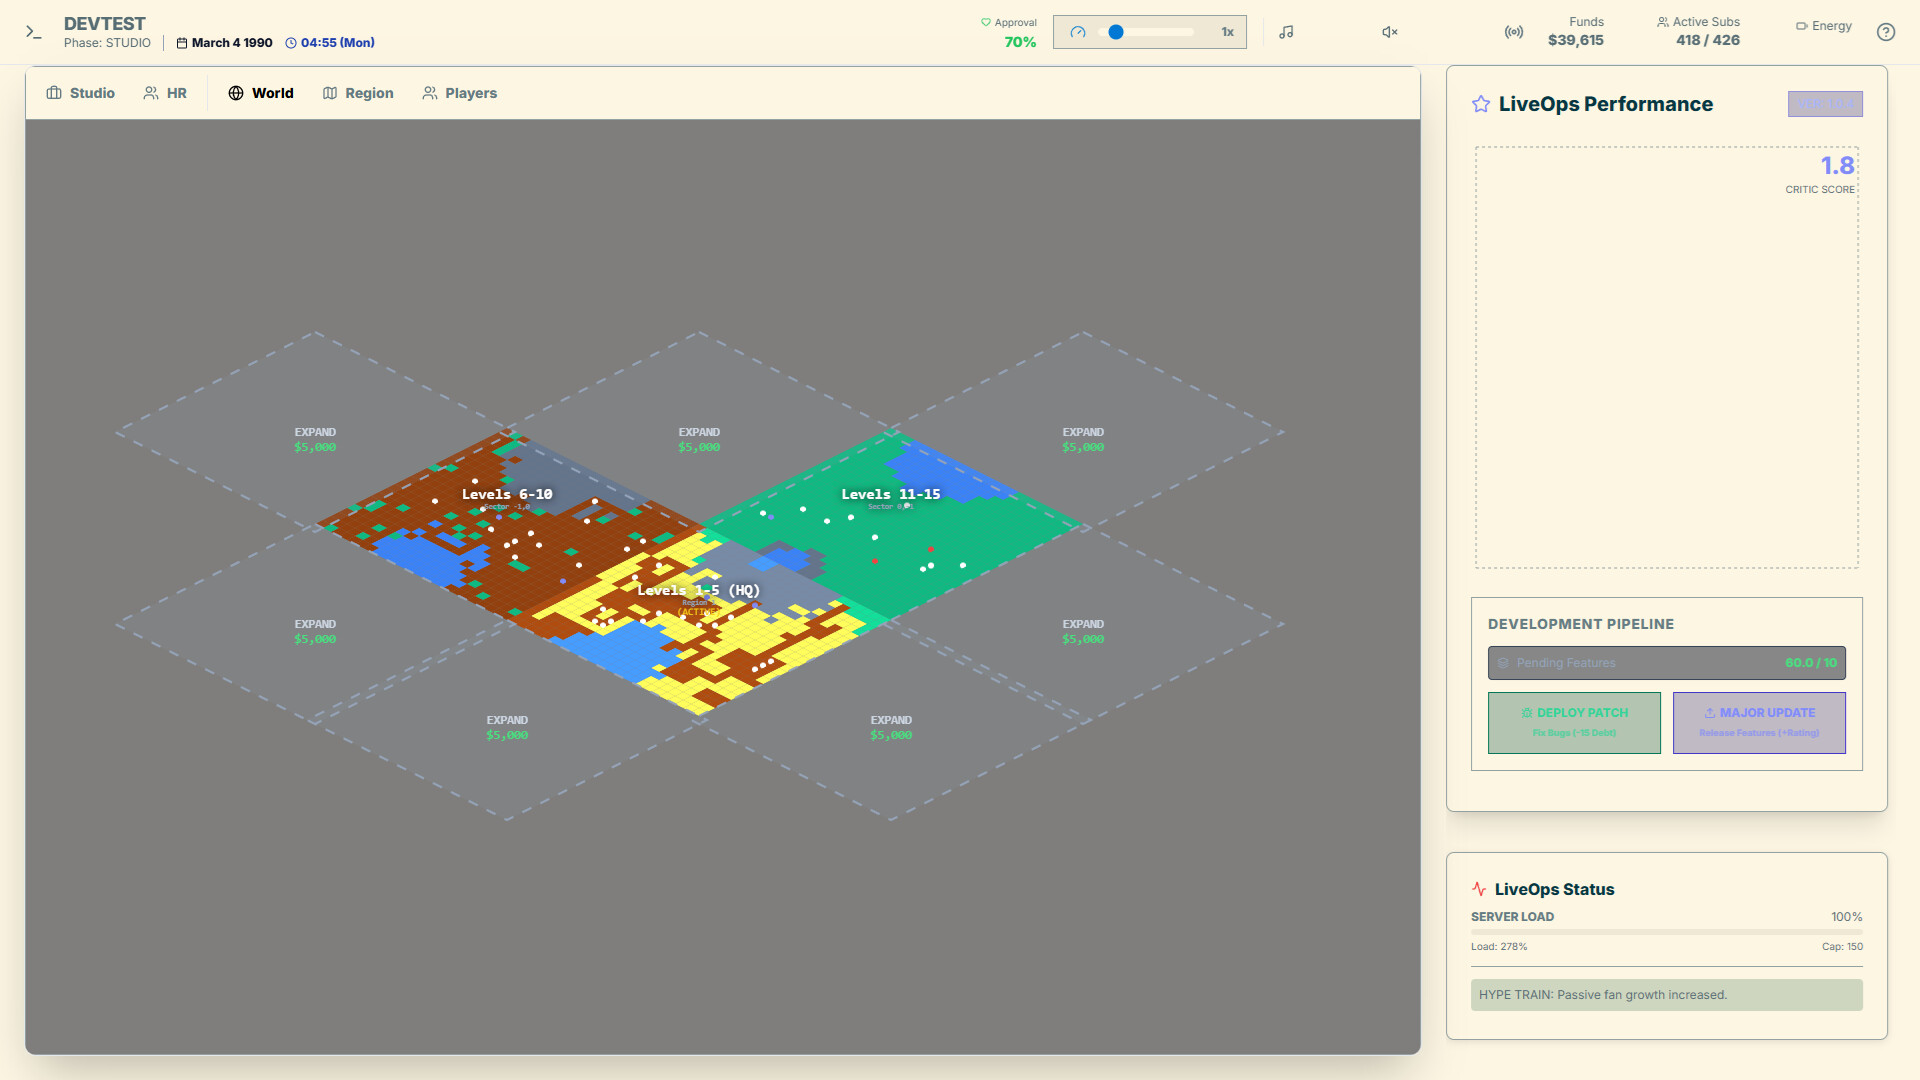
Task: Open the console with the terminal icon
Action: click(x=33, y=32)
